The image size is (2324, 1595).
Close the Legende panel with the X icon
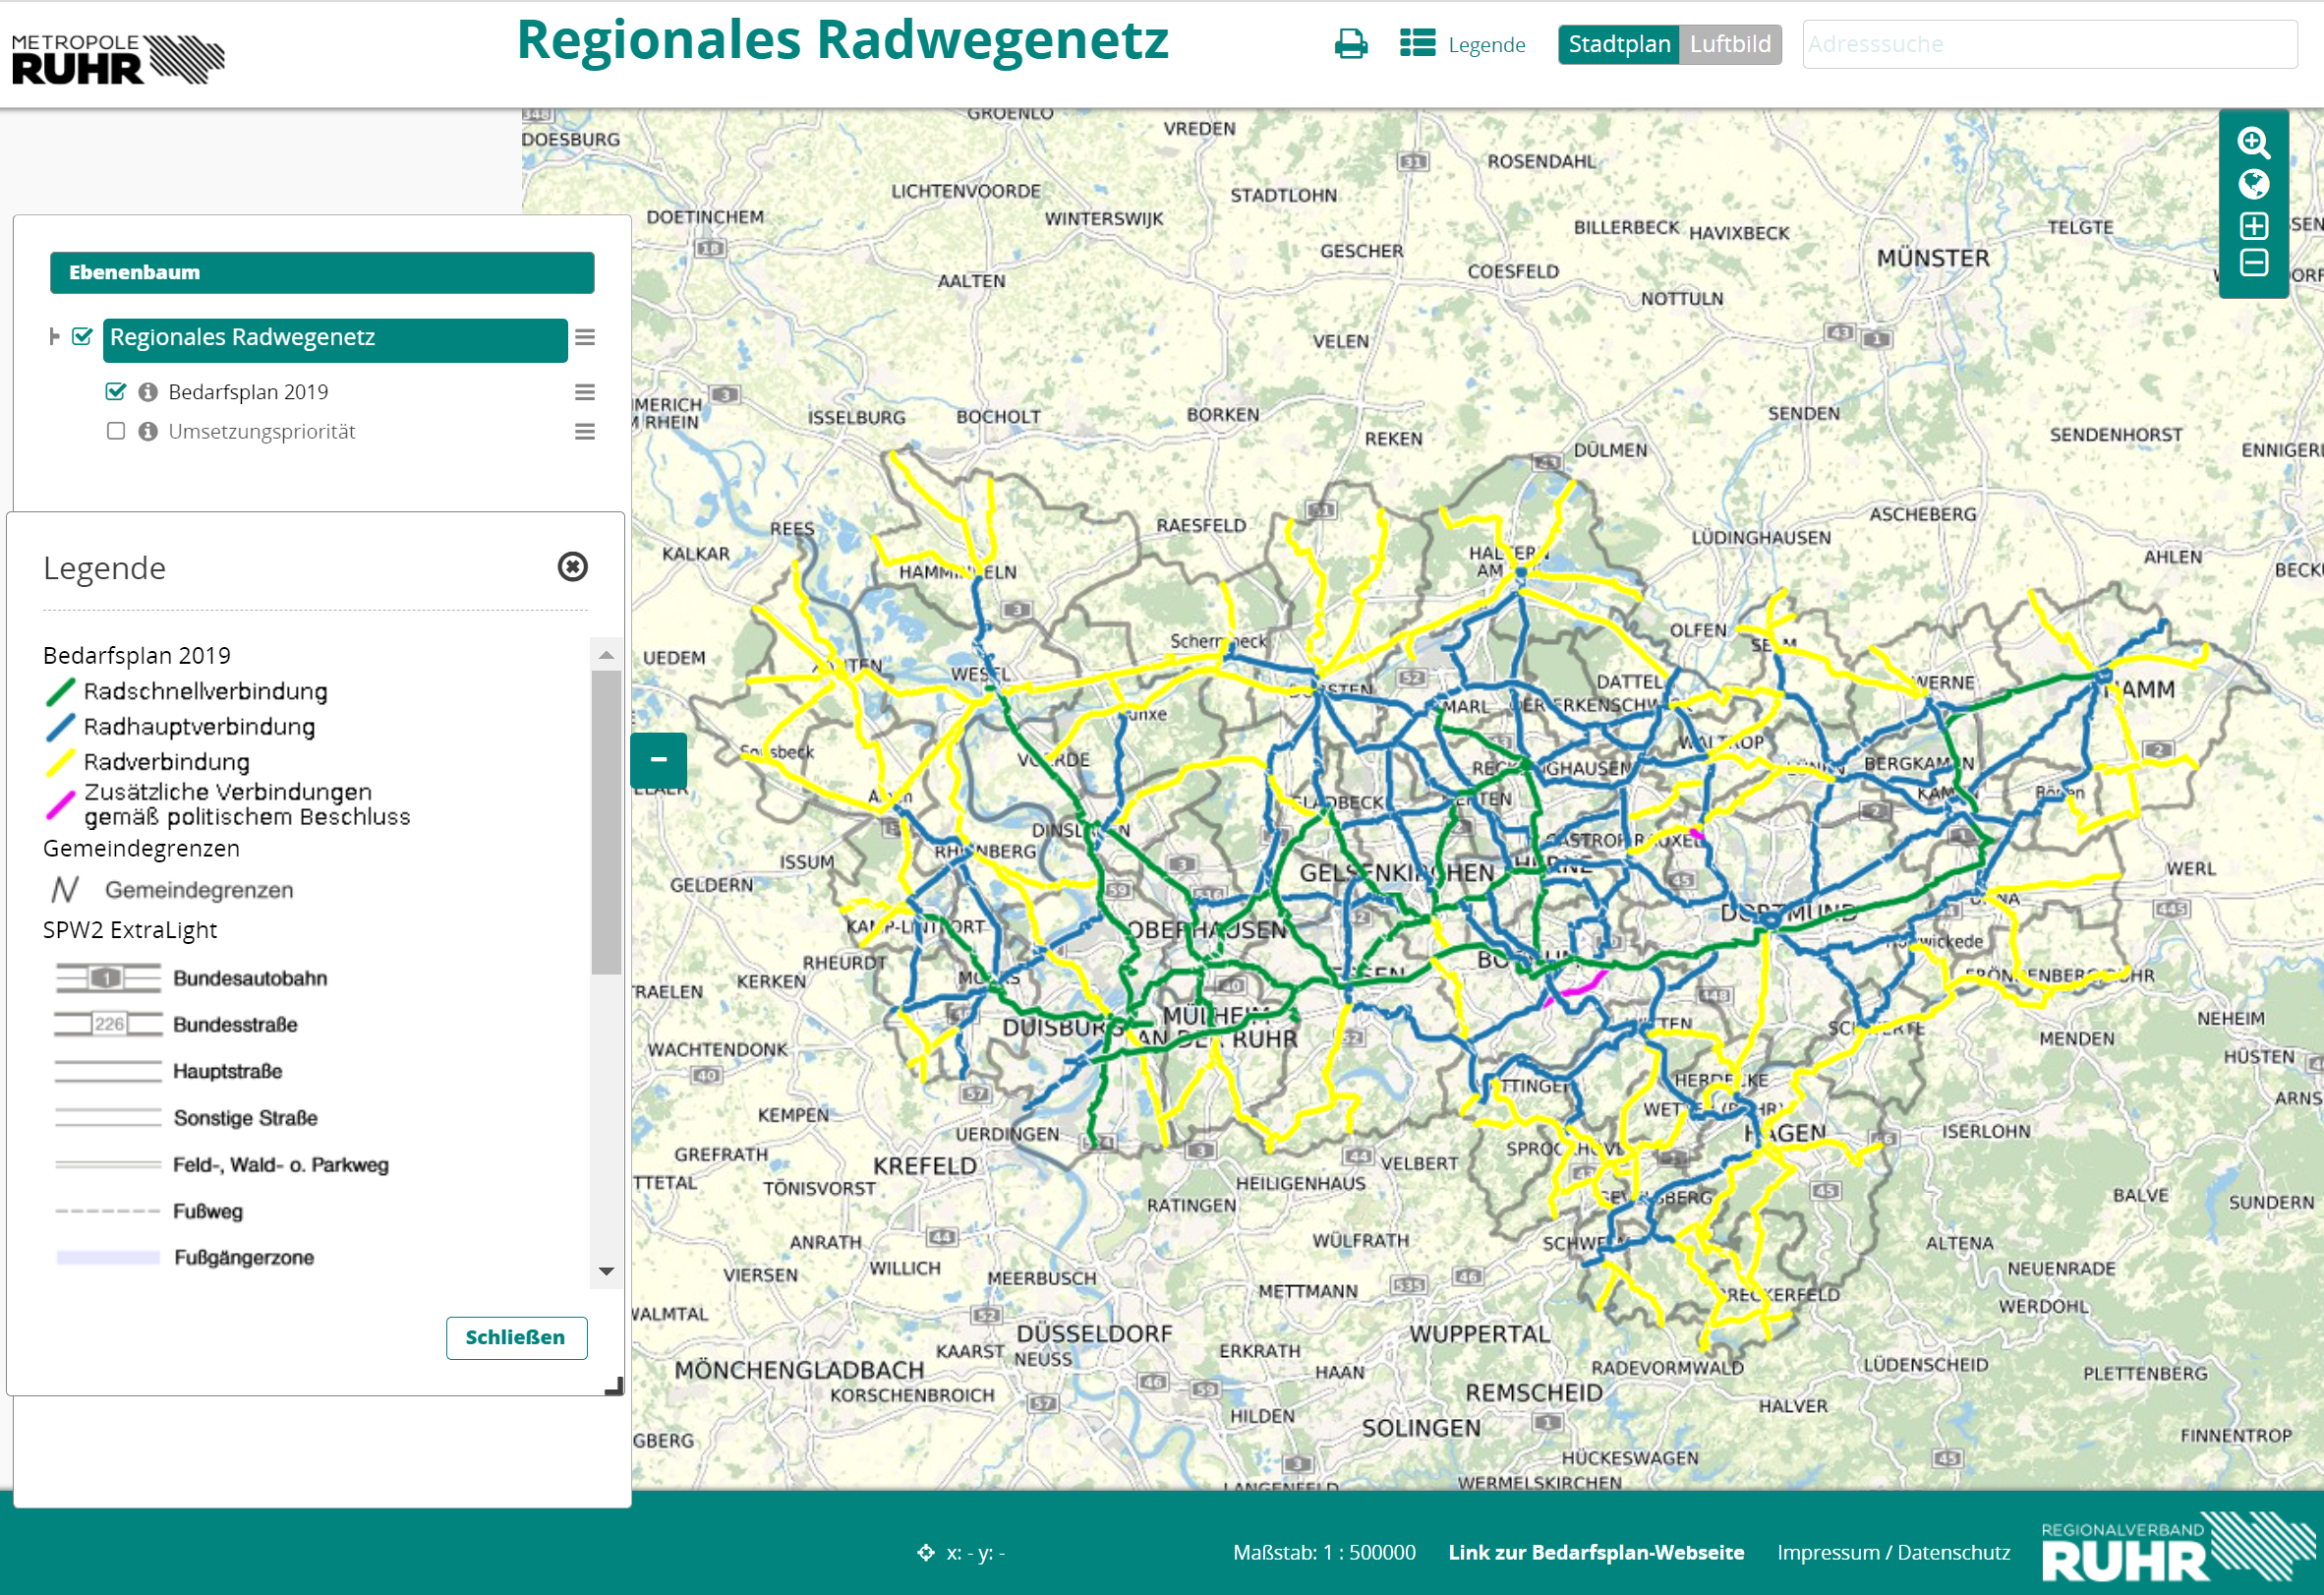pyautogui.click(x=572, y=567)
